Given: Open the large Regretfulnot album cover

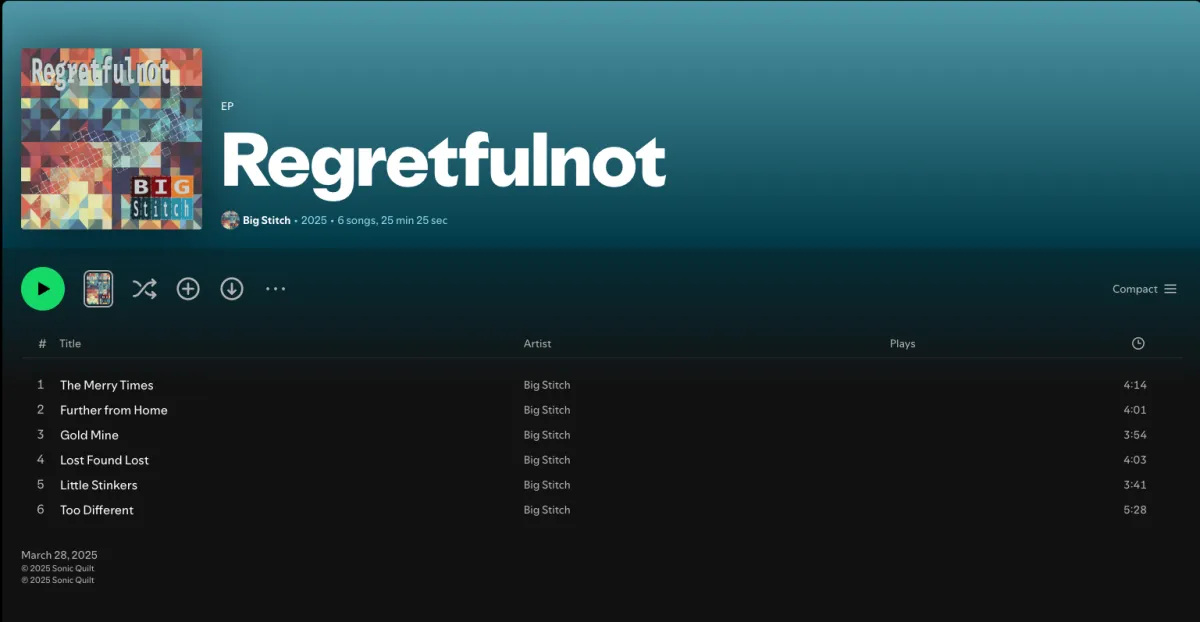Looking at the screenshot, I should pos(112,139).
